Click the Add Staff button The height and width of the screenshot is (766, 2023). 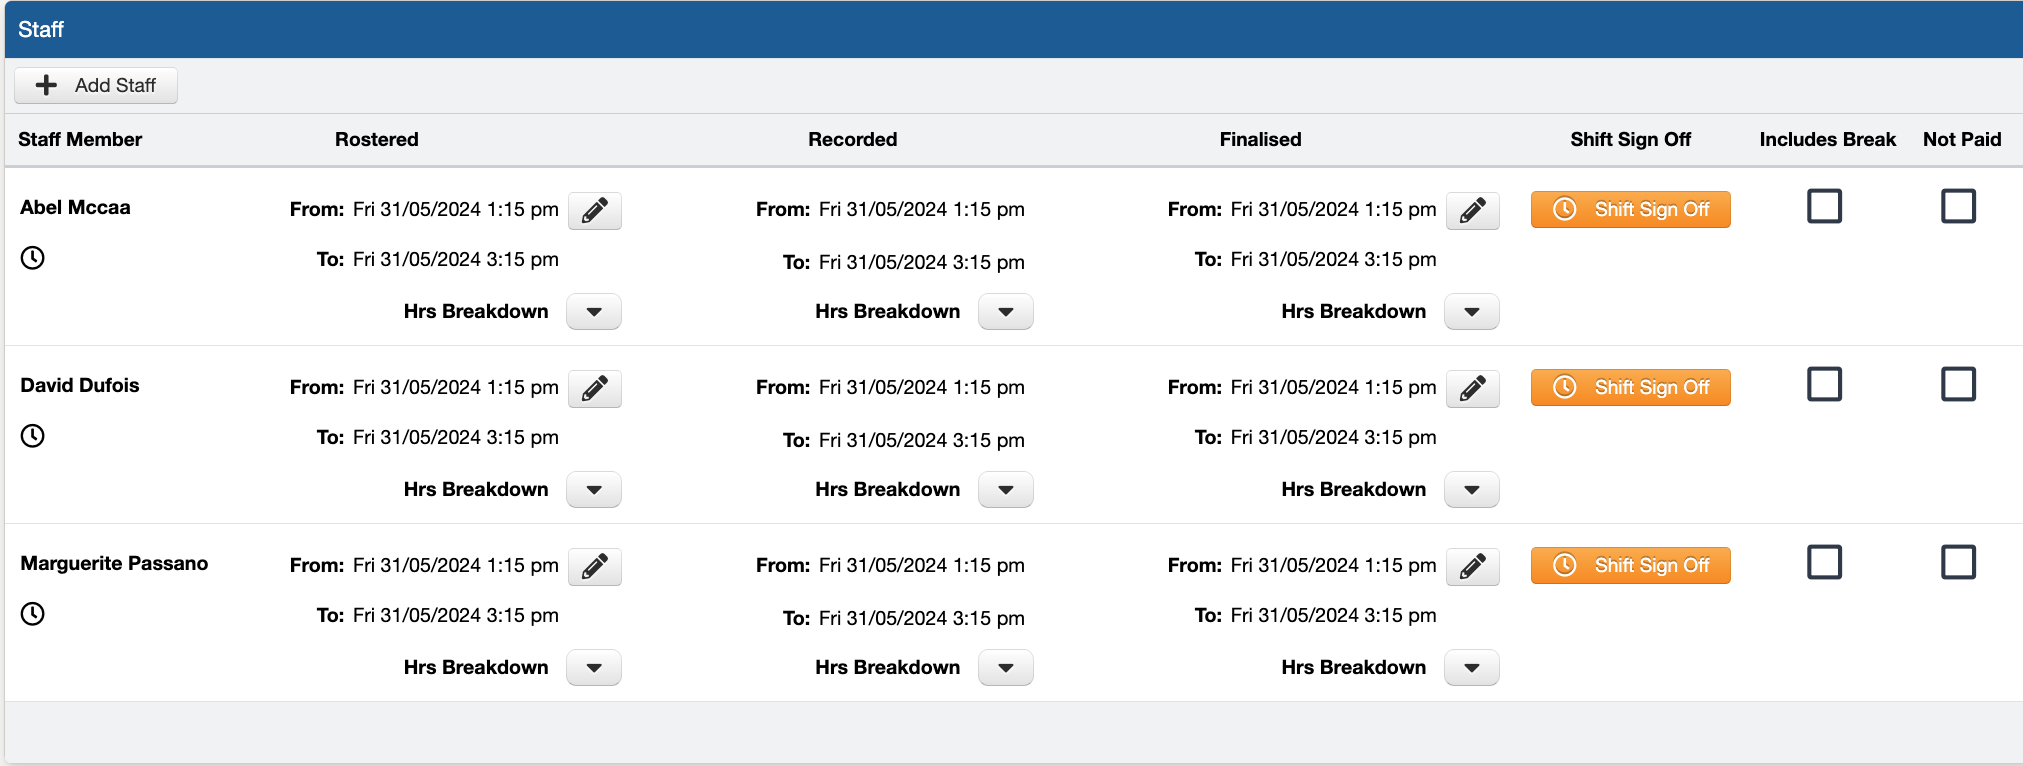[x=96, y=85]
